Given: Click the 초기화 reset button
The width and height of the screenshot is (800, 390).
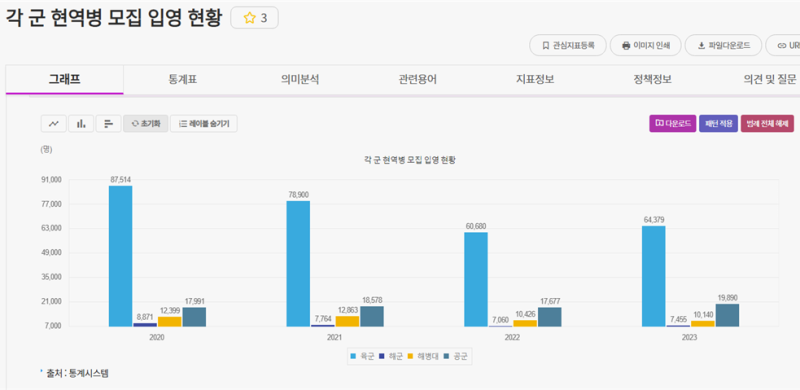Looking at the screenshot, I should [146, 124].
